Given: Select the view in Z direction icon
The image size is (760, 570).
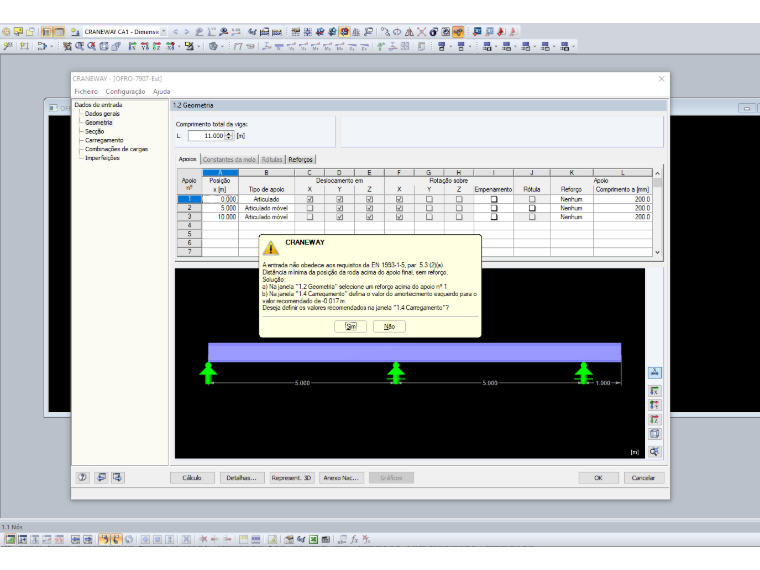Looking at the screenshot, I should (x=654, y=419).
